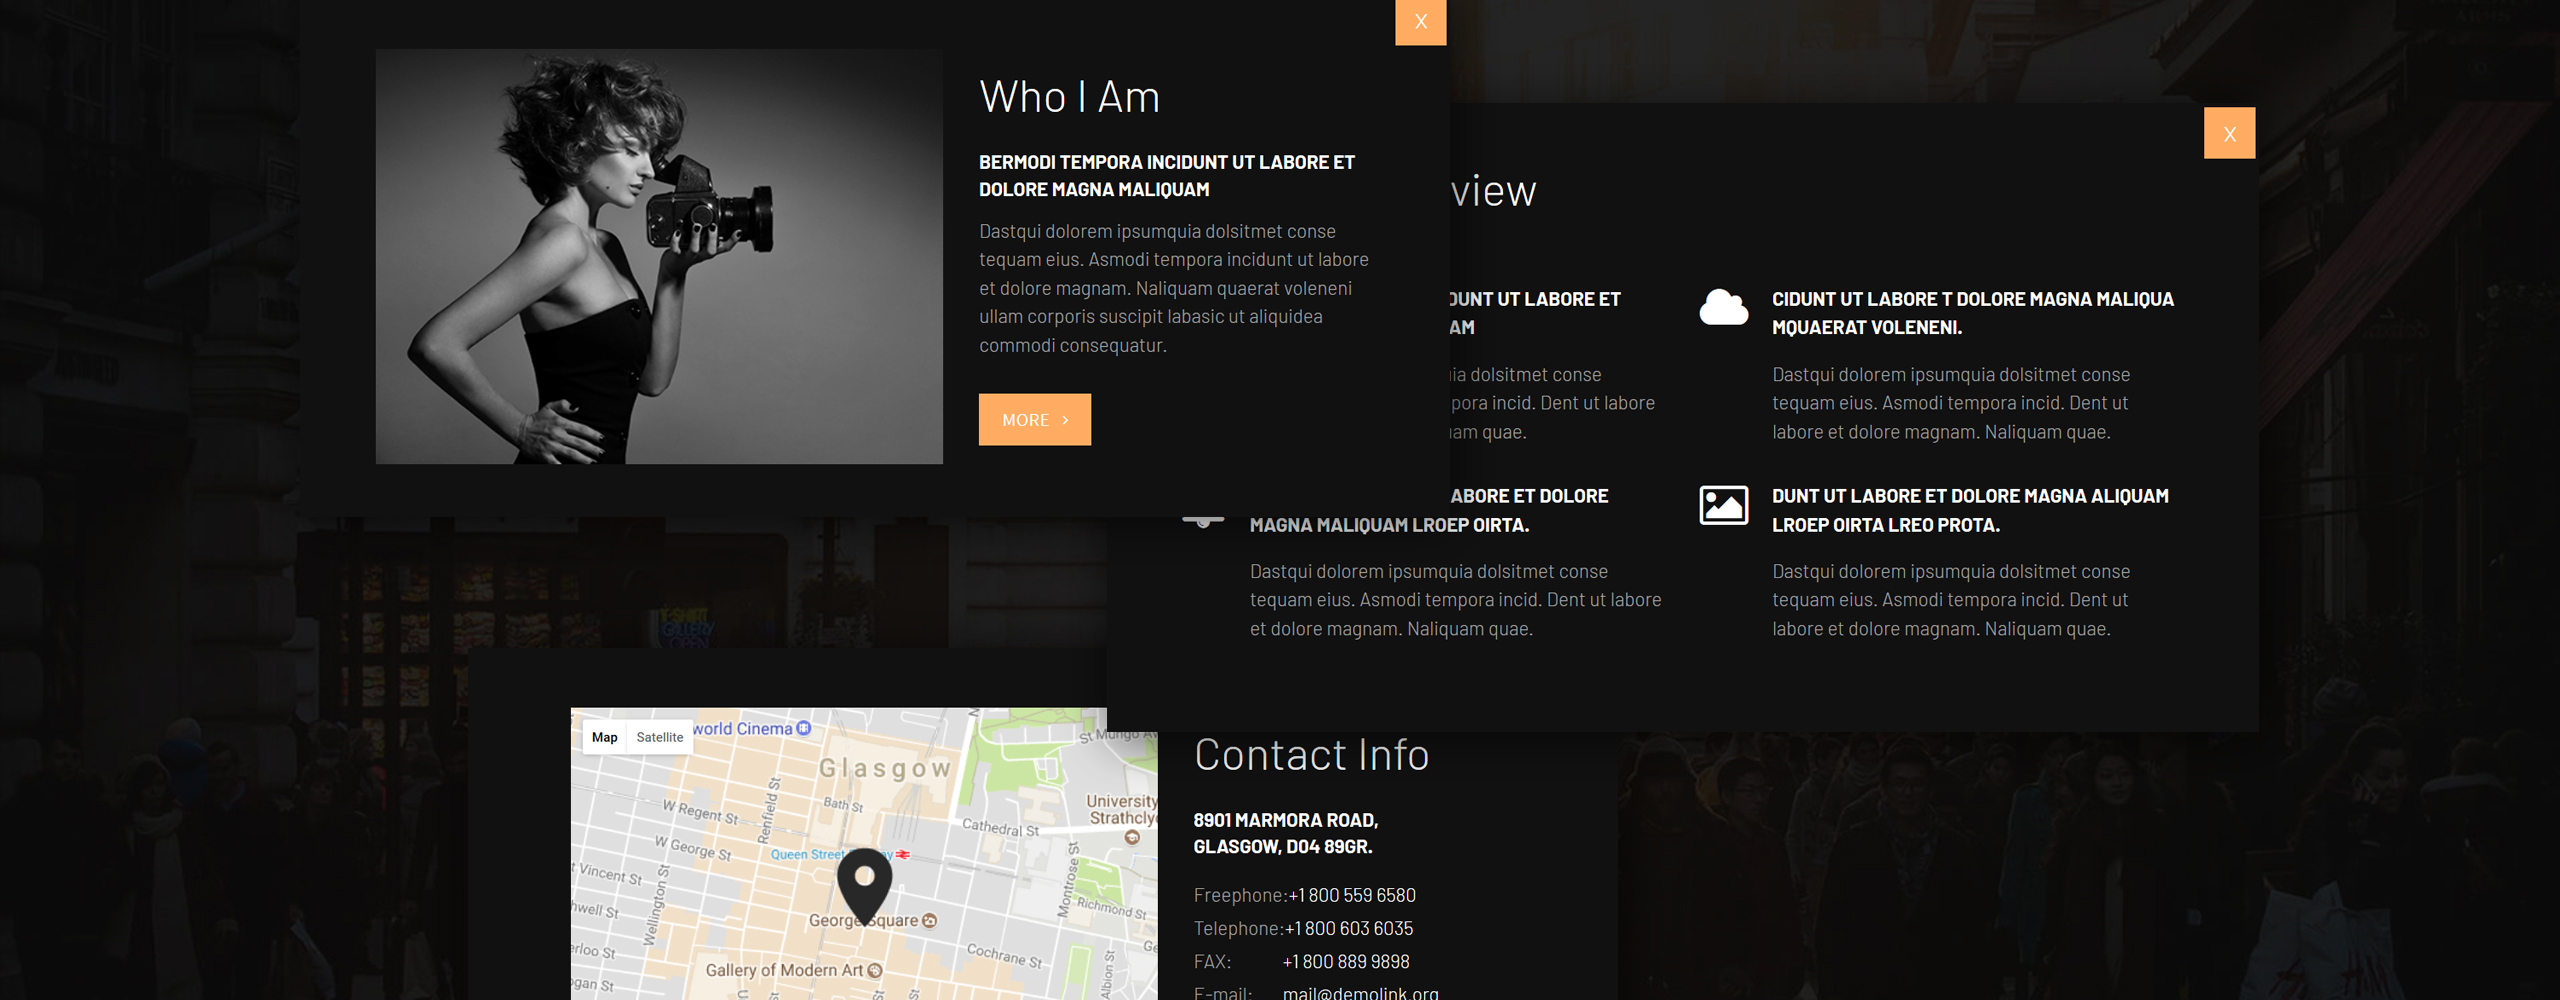The height and width of the screenshot is (1000, 2560).
Task: Click Cochrane St label on map
Action: coord(1004,955)
